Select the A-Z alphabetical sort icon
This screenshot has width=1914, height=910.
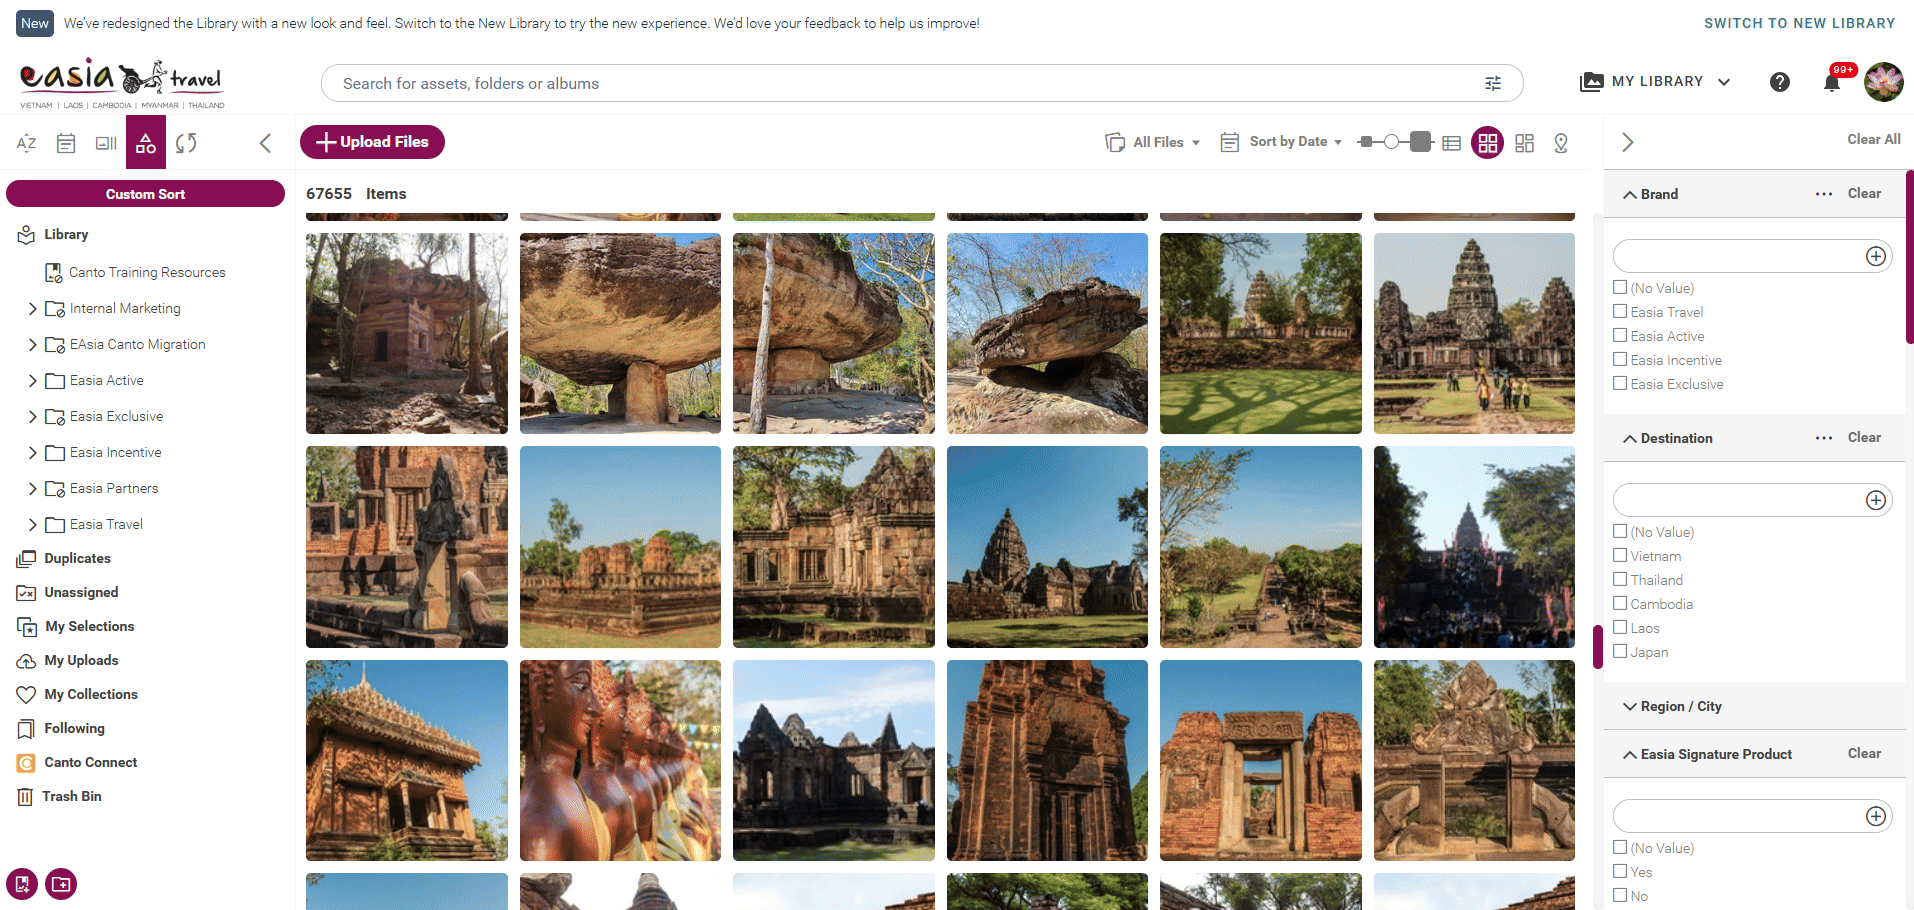point(27,143)
